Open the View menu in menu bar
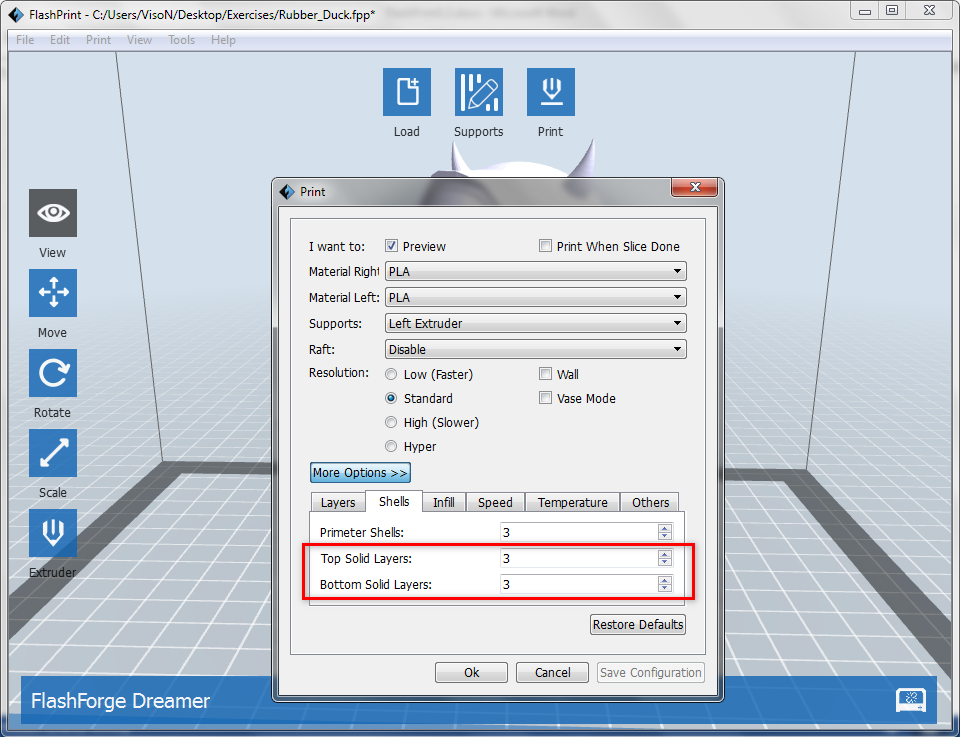The width and height of the screenshot is (960, 737). (140, 40)
